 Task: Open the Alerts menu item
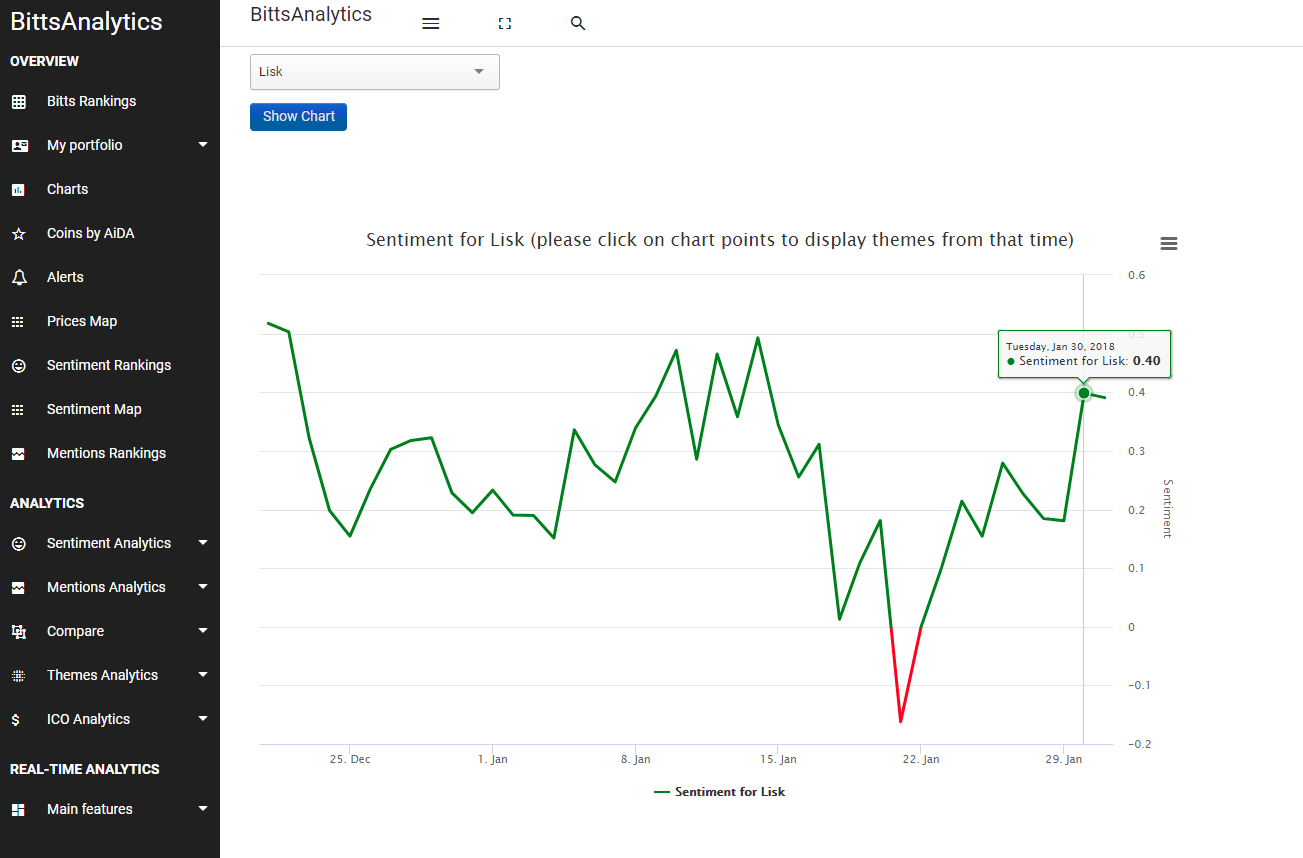[x=65, y=277]
